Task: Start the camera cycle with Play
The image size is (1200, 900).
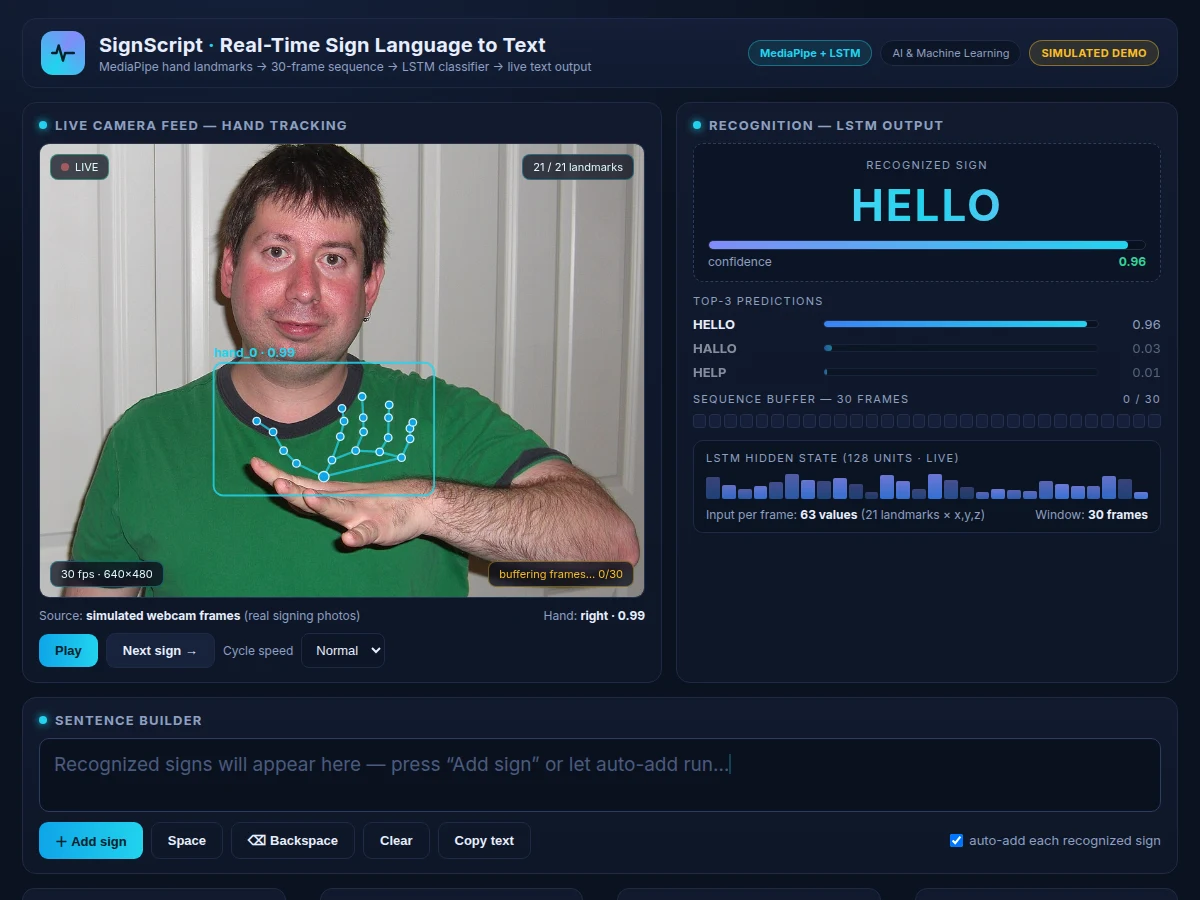Action: coord(68,650)
